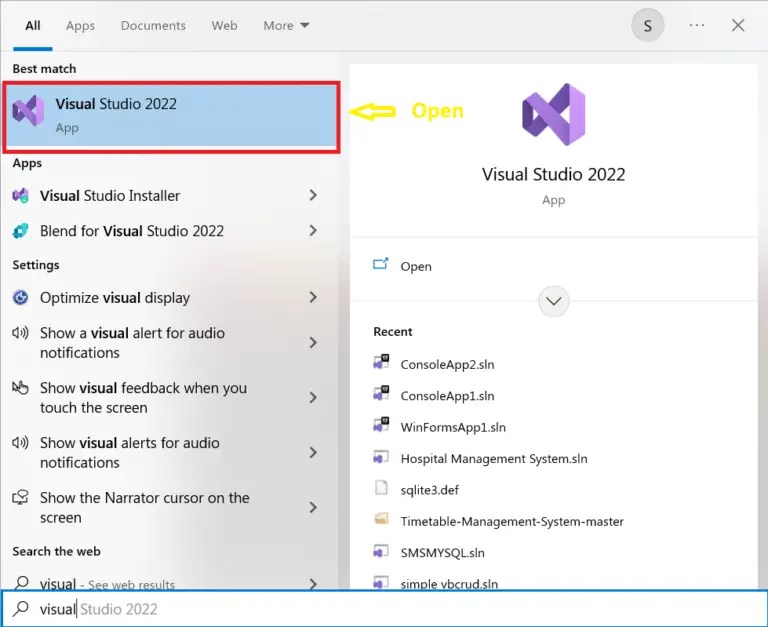Viewport: 768px width, 627px height.
Task: Expand visual web results arrow
Action: coord(313,583)
